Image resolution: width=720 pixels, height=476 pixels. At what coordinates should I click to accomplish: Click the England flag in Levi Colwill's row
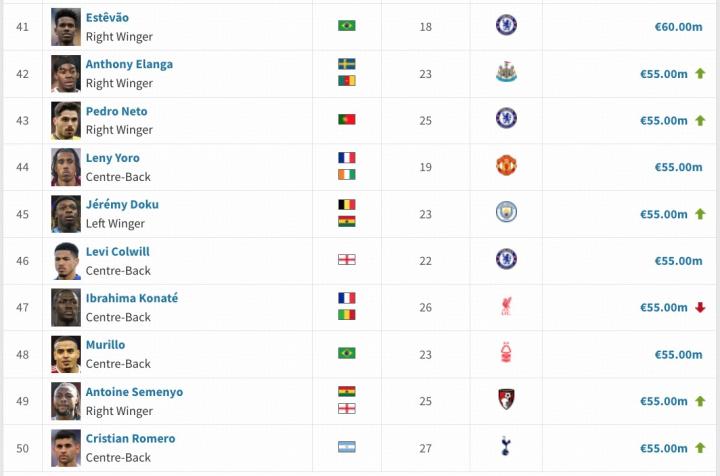(x=346, y=260)
